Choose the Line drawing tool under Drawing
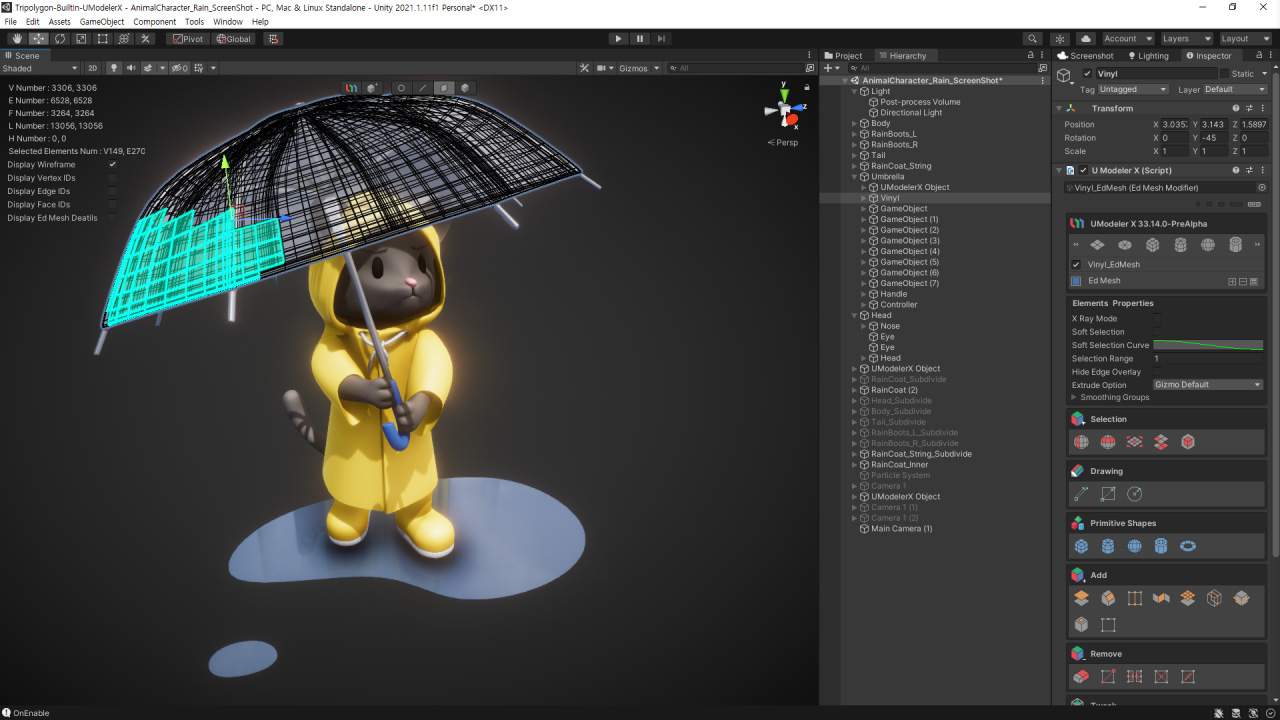Image resolution: width=1280 pixels, height=720 pixels. click(x=1081, y=494)
